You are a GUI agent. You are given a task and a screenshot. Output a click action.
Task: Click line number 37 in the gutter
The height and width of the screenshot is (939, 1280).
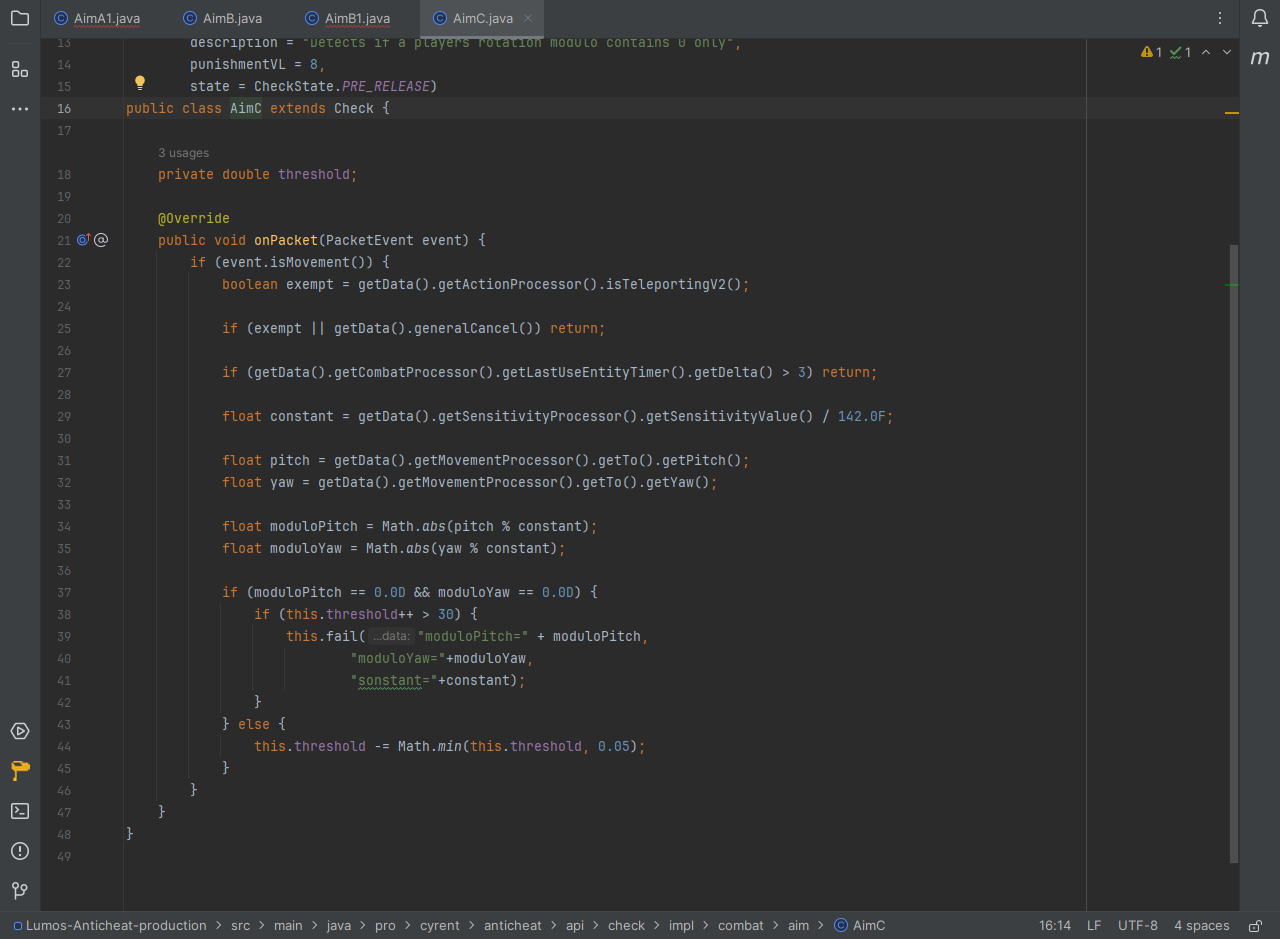64,592
